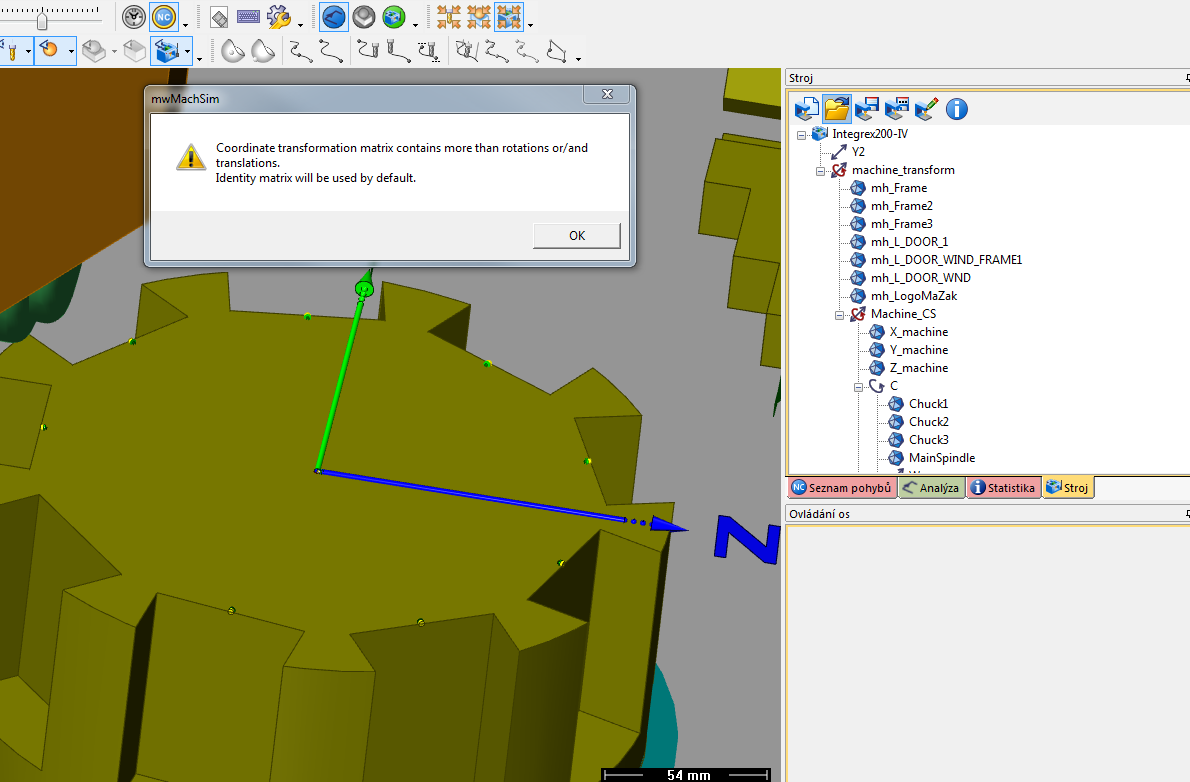
Task: Open the settings wrench-and-gear icon
Action: [279, 17]
